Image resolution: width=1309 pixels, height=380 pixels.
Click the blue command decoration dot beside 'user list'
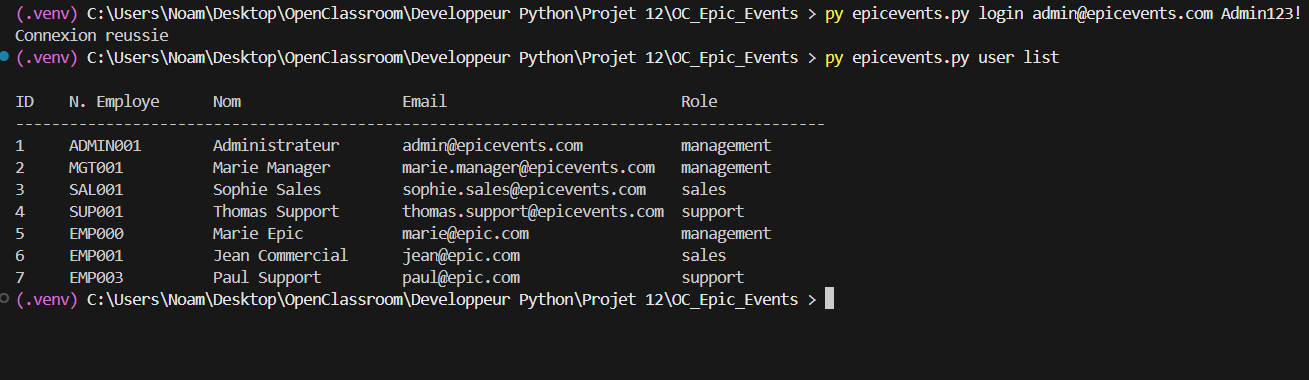point(5,58)
